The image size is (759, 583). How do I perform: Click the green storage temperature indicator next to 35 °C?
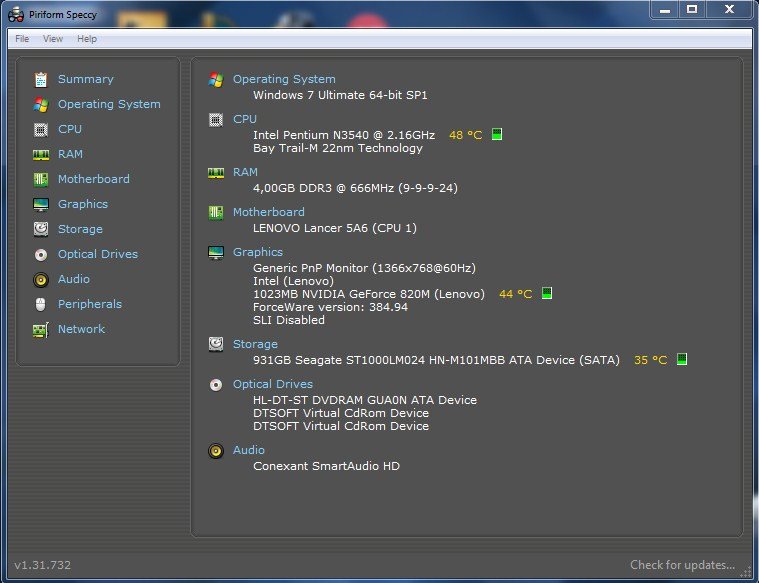pos(682,359)
